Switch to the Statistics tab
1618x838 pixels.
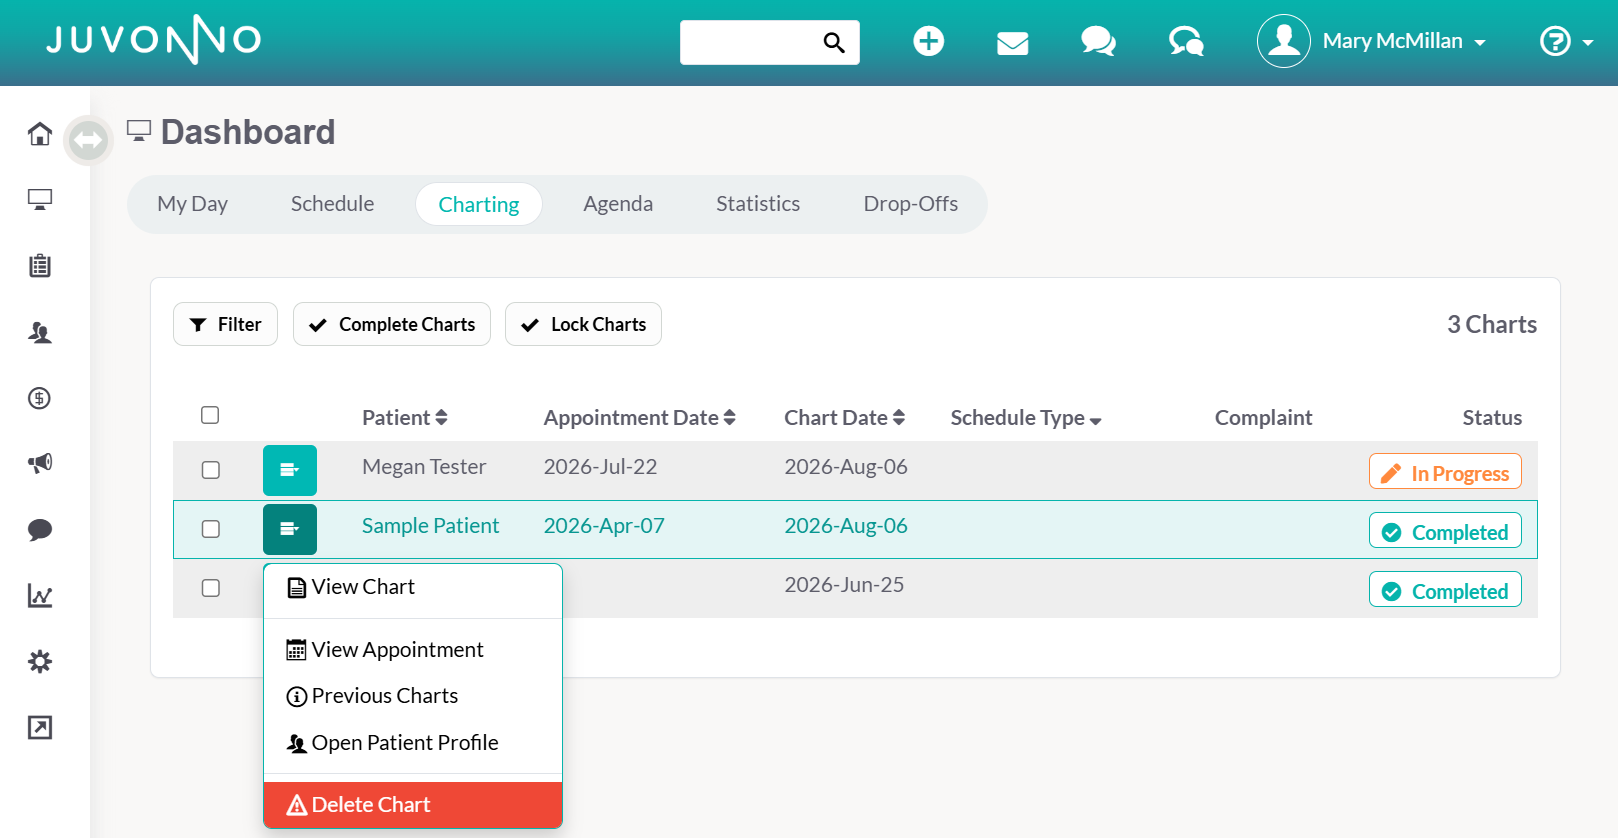[758, 204]
